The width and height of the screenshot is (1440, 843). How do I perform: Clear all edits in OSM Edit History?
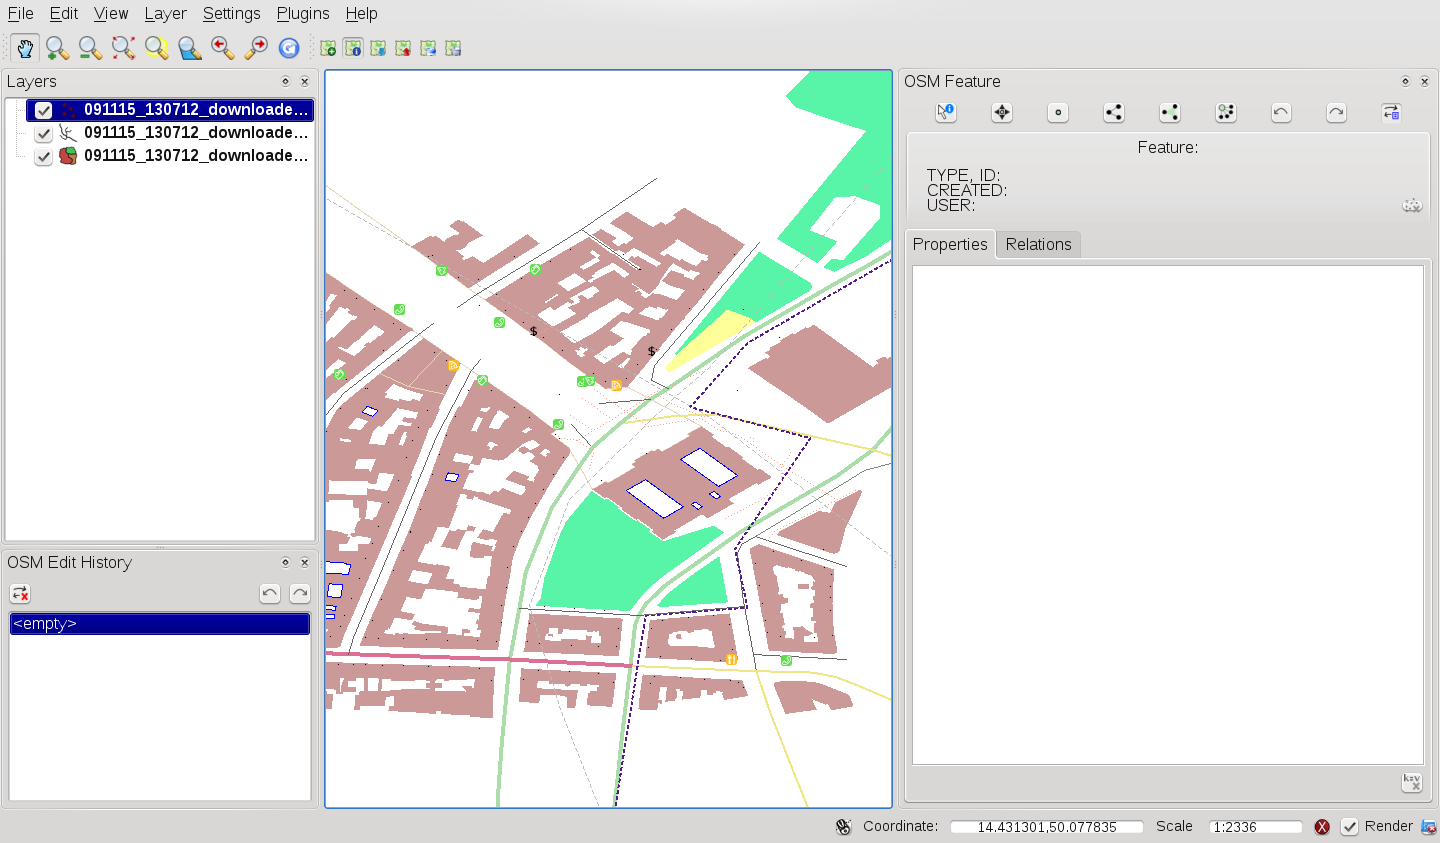pyautogui.click(x=21, y=594)
